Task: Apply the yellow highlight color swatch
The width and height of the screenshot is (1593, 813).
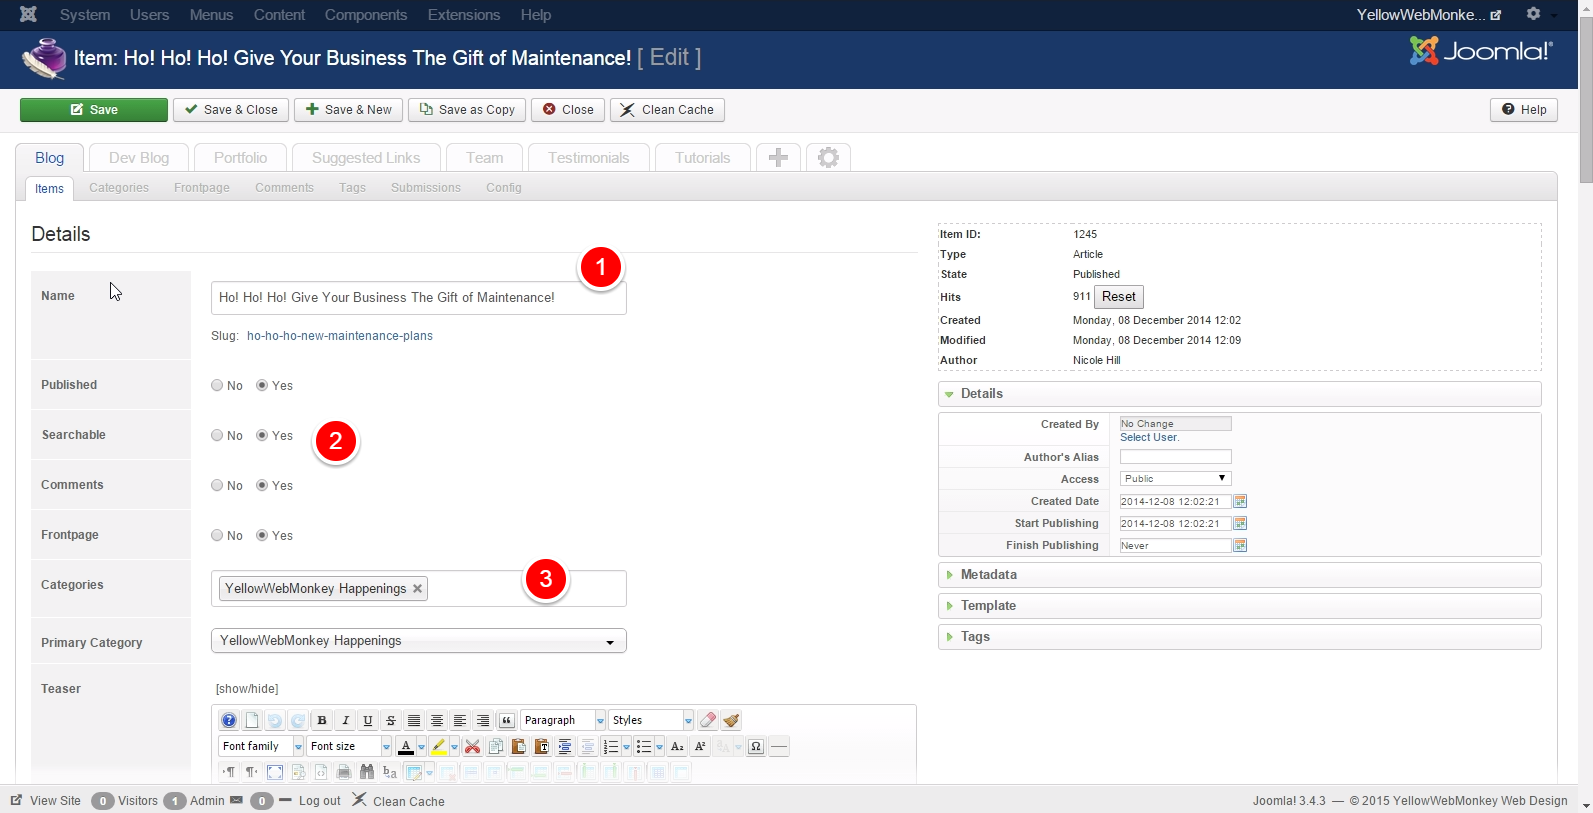Action: click(439, 746)
